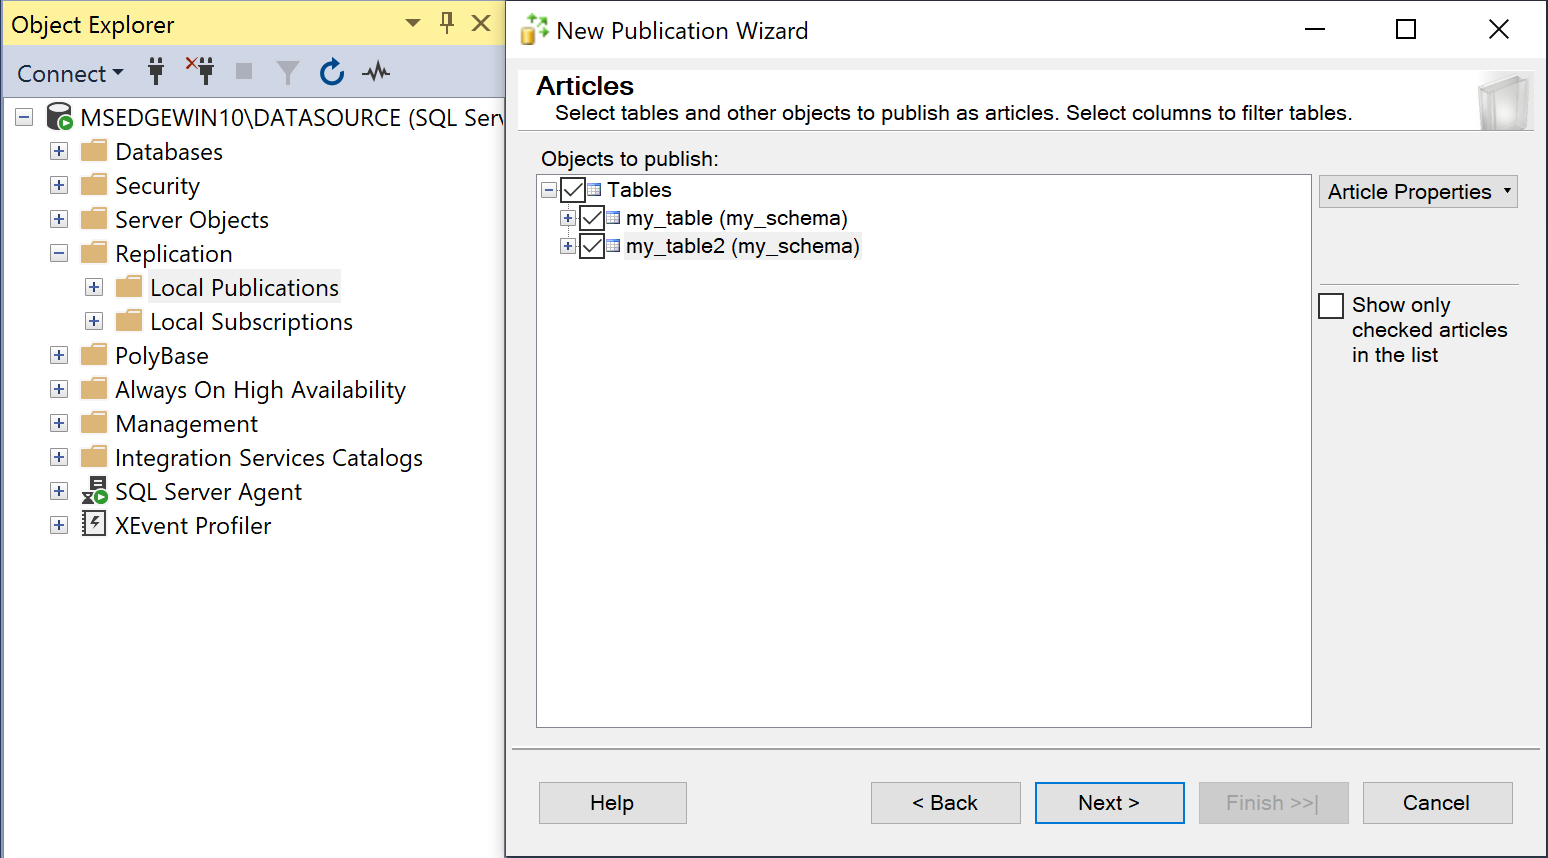Click the Disconnect icon in Object Explorer
The width and height of the screenshot is (1548, 858).
(x=200, y=71)
